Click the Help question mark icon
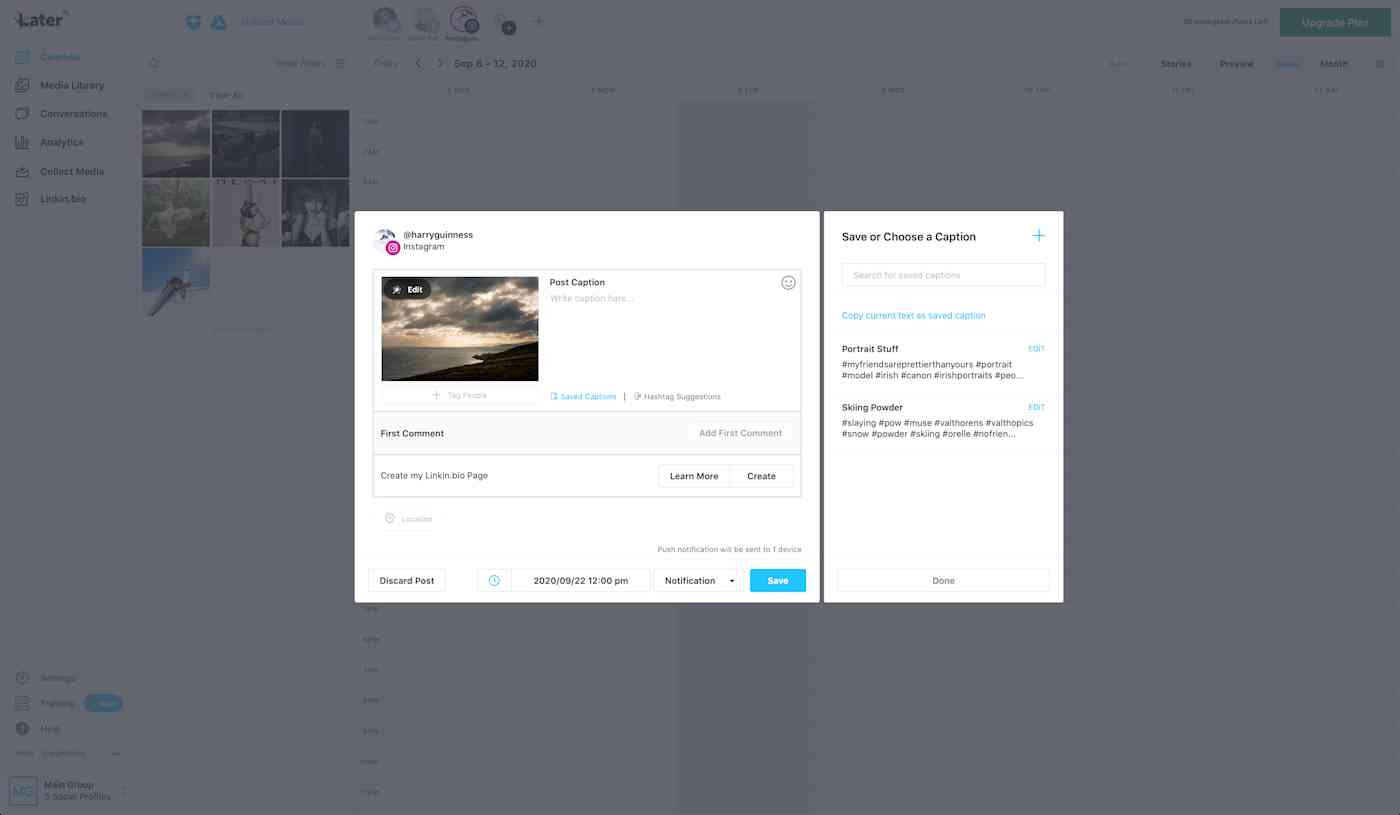 click(22, 729)
